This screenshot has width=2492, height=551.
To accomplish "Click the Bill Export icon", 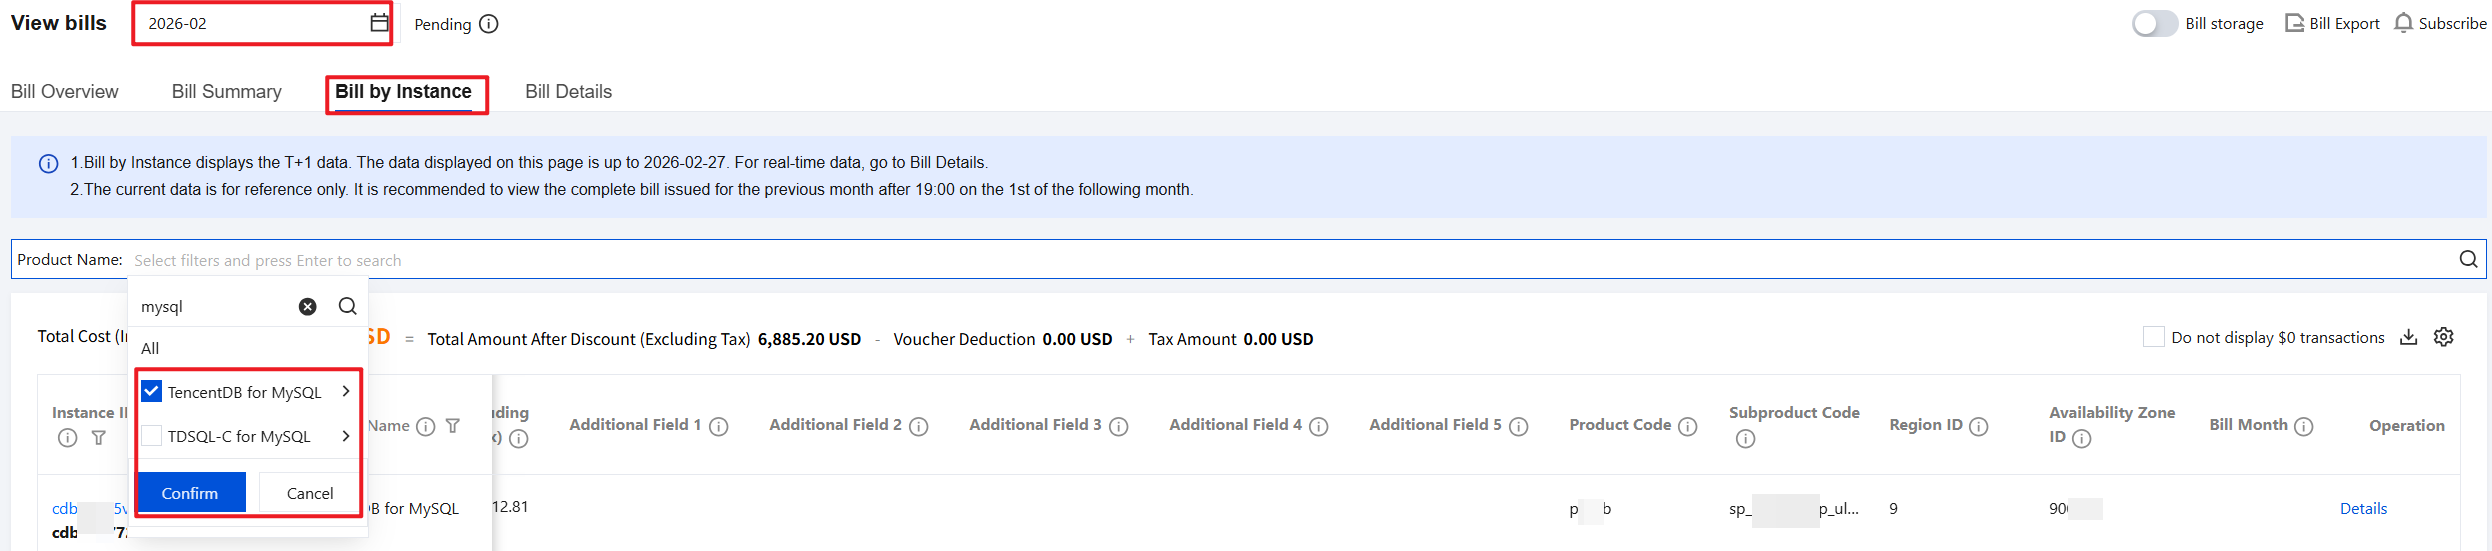I will tap(2294, 23).
